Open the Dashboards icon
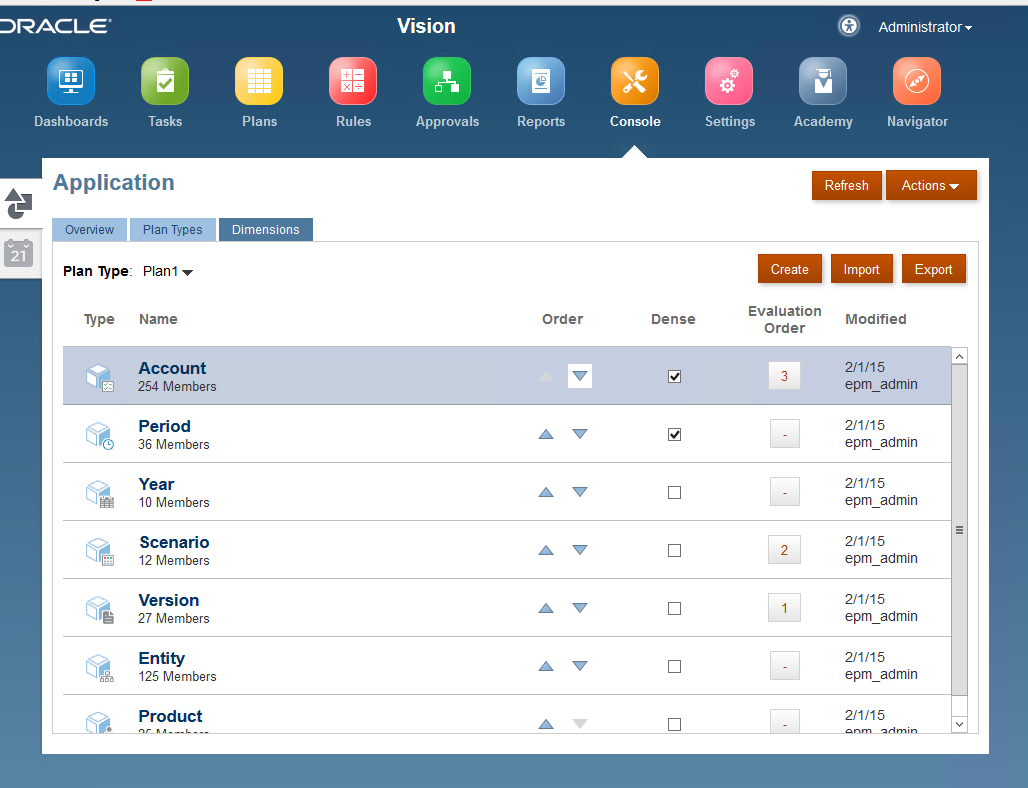Image resolution: width=1028 pixels, height=788 pixels. (x=71, y=81)
